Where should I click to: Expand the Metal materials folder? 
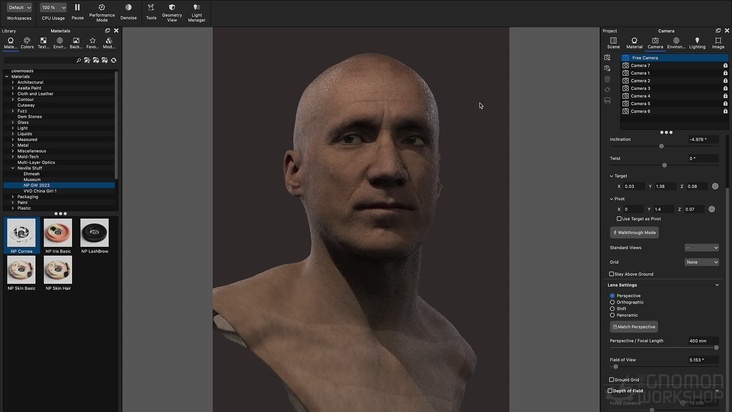coord(13,145)
